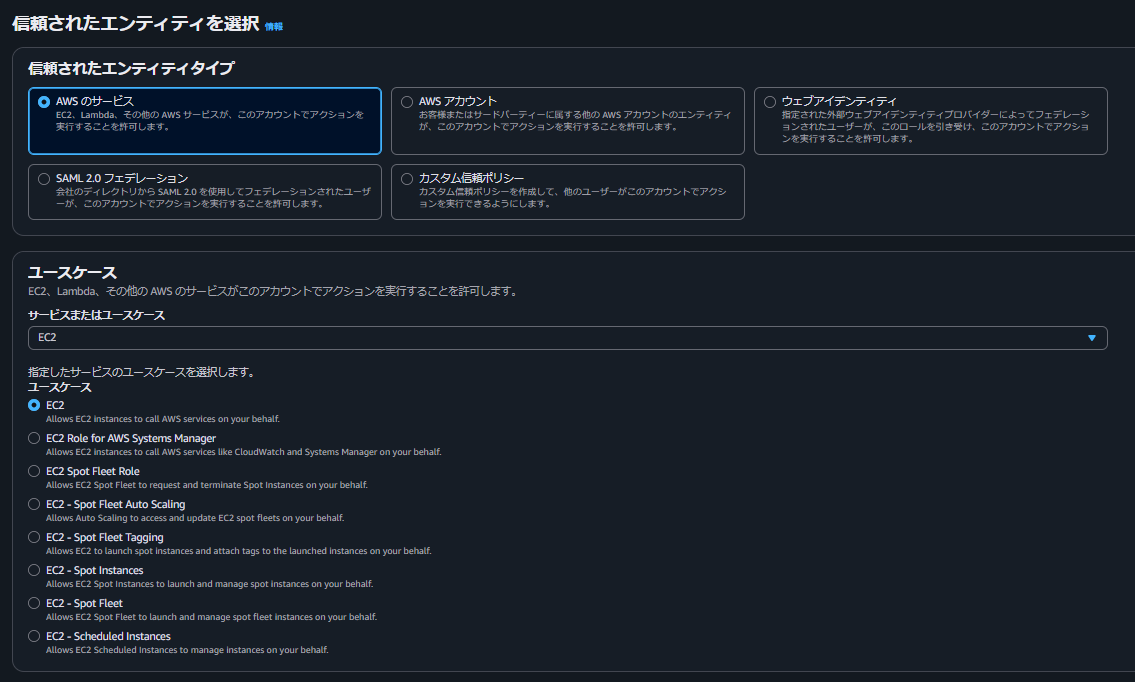The width and height of the screenshot is (1135, 682).
Task: Select the EC2 Spot Fleet Role use case
Action: (33, 470)
